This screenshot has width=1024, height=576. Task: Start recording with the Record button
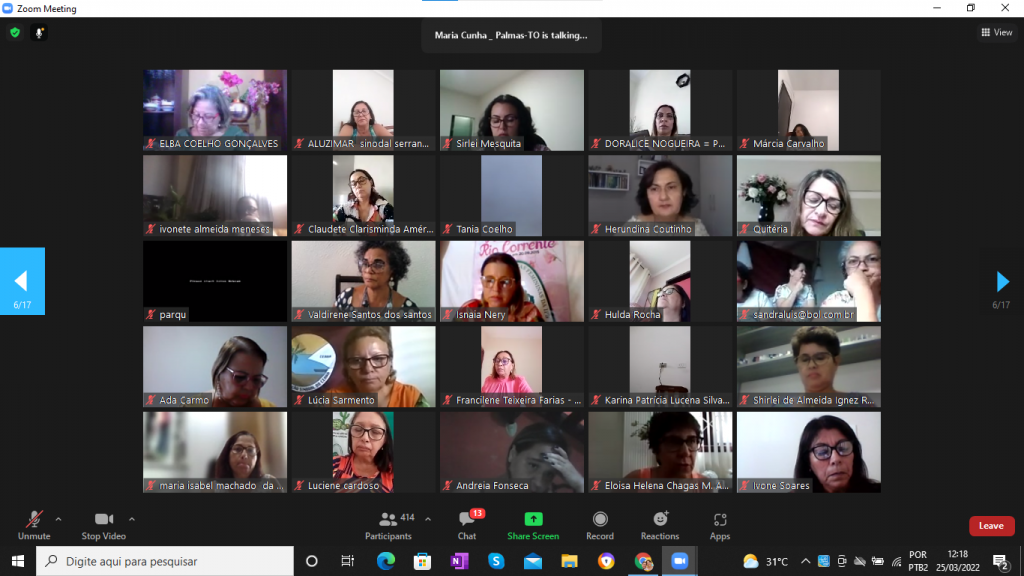tap(600, 524)
